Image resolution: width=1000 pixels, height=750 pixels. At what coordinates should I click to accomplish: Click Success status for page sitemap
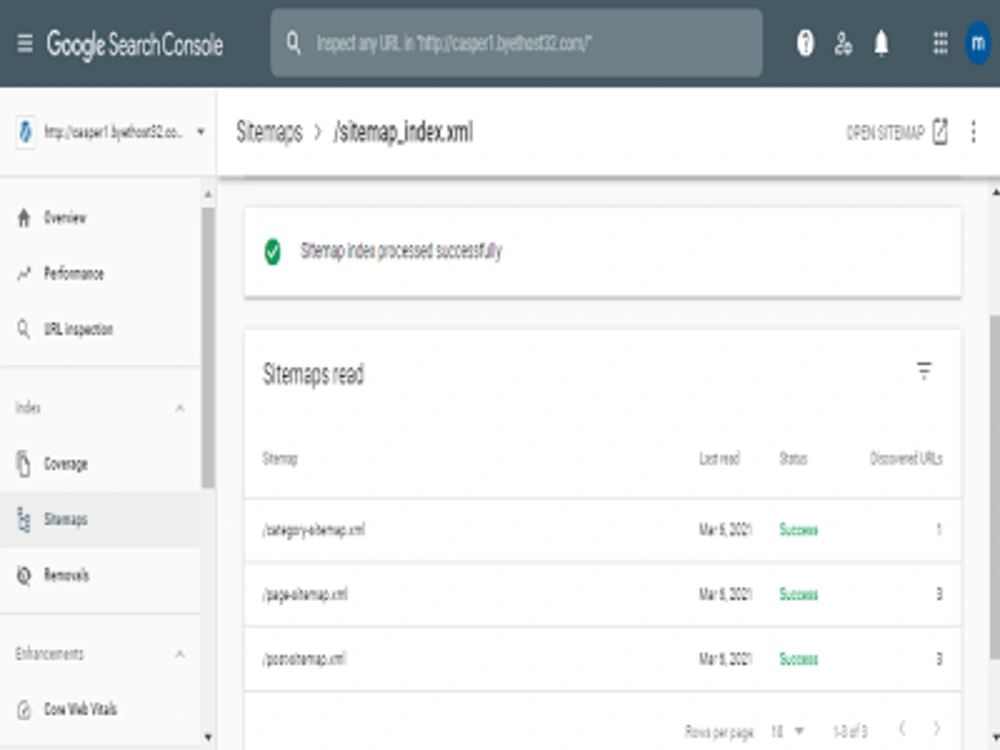point(798,594)
